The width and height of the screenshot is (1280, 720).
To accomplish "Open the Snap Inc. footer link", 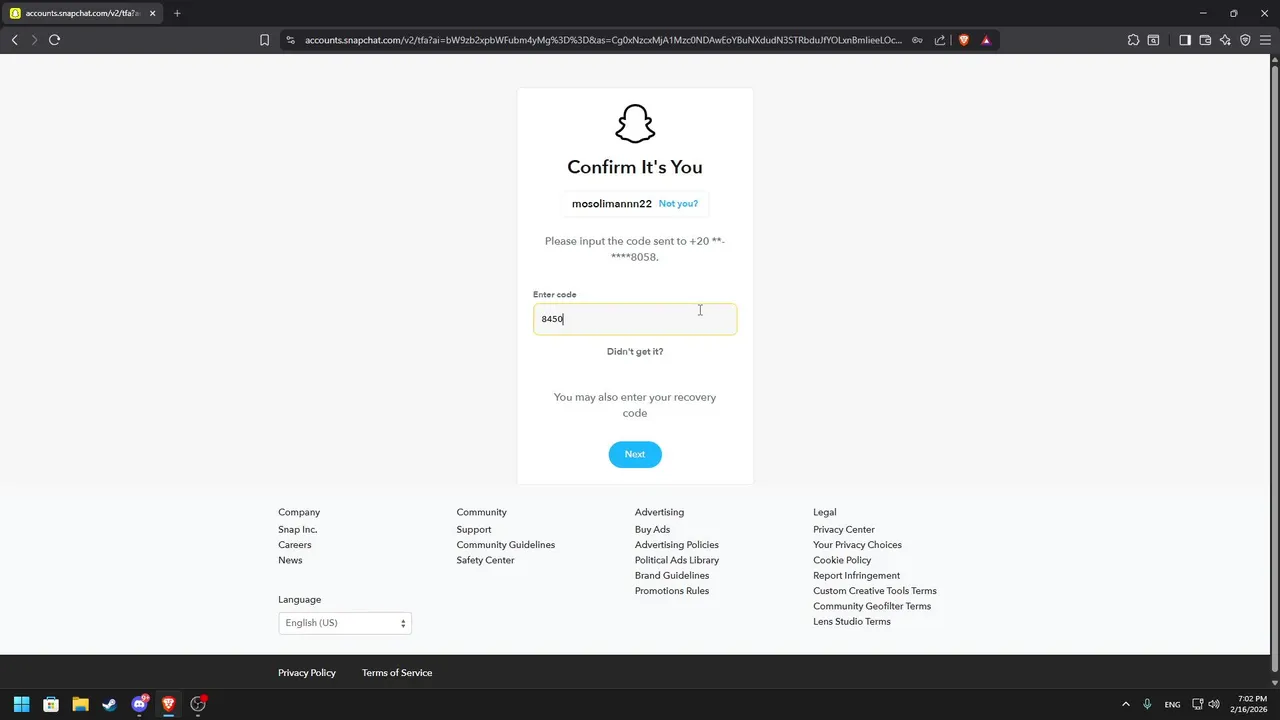I will tap(297, 530).
